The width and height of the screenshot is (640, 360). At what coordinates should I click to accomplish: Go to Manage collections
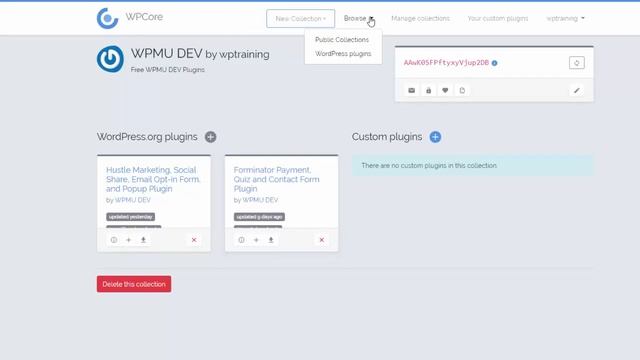[420, 18]
